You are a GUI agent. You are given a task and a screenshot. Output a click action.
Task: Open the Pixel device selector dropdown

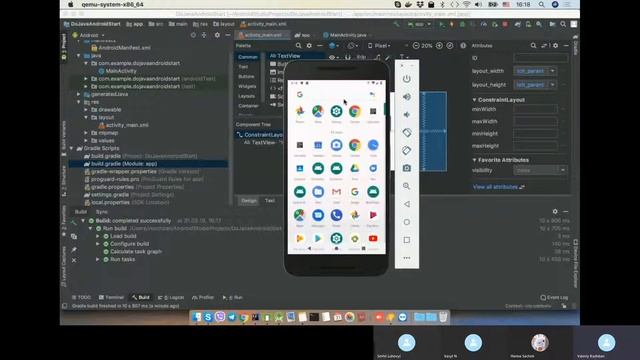(x=380, y=46)
